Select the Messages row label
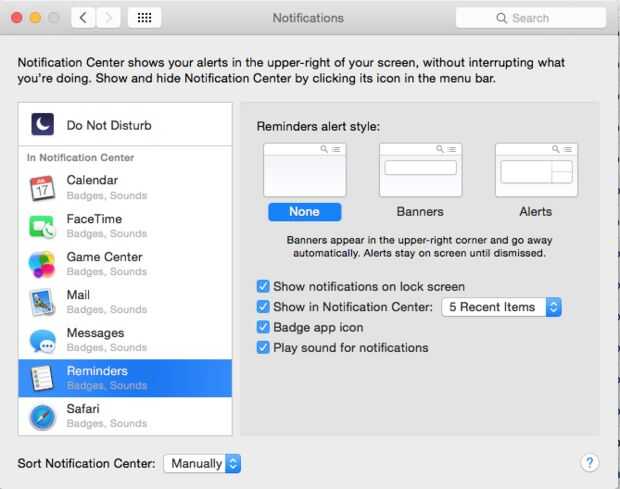Image resolution: width=620 pixels, height=489 pixels. pyautogui.click(x=95, y=333)
